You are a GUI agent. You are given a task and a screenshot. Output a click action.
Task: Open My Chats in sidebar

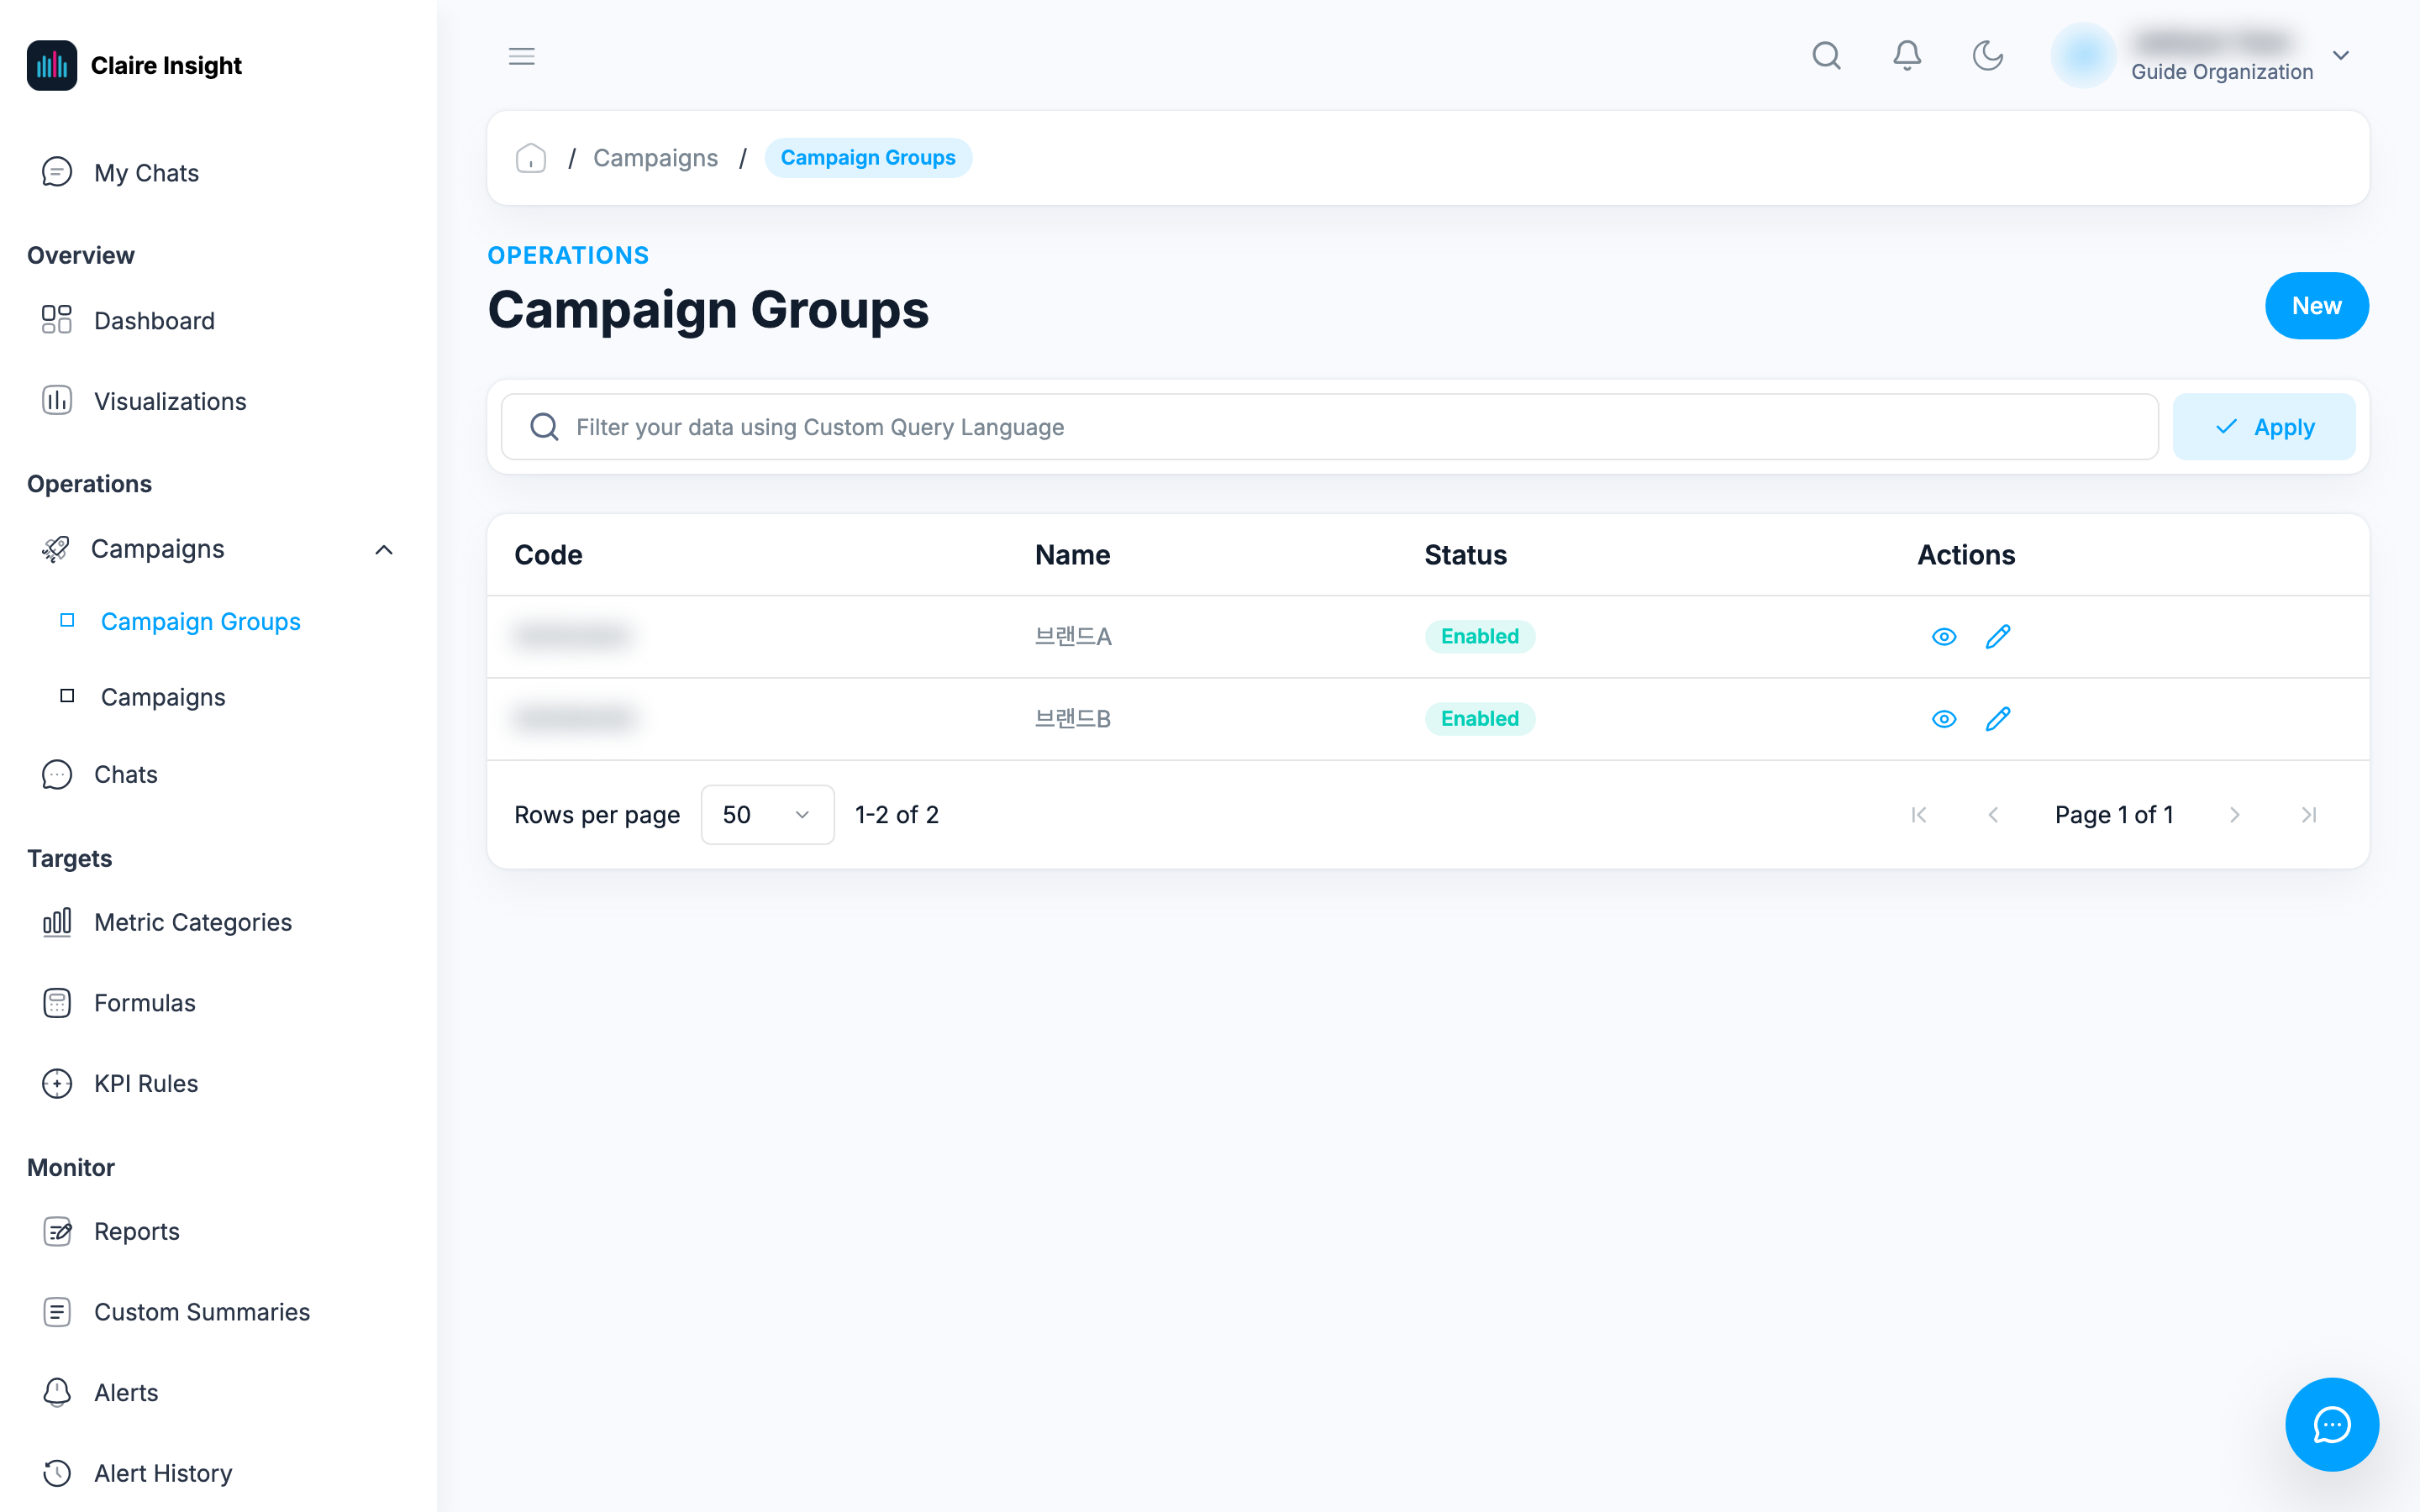coord(146,173)
